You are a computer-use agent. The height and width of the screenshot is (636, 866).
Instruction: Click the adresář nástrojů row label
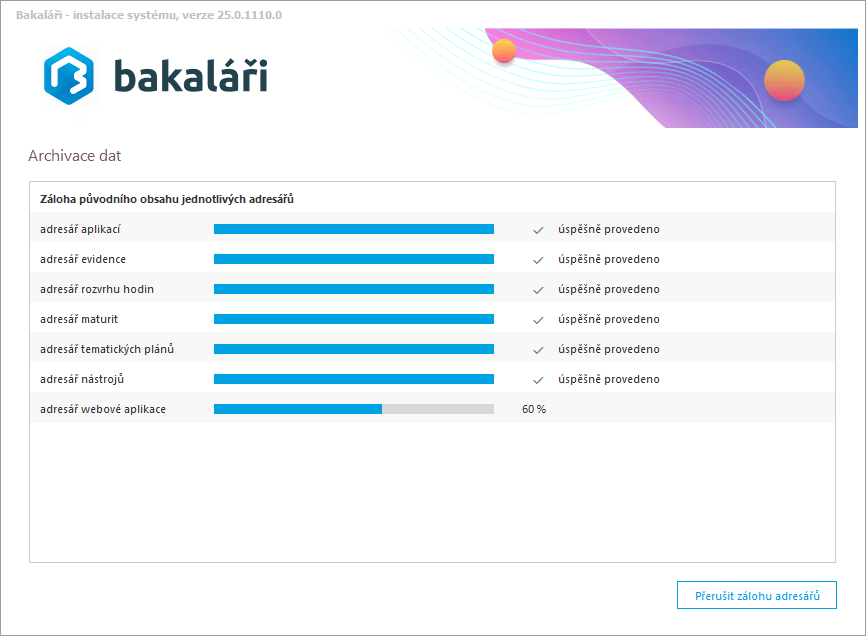pos(82,380)
